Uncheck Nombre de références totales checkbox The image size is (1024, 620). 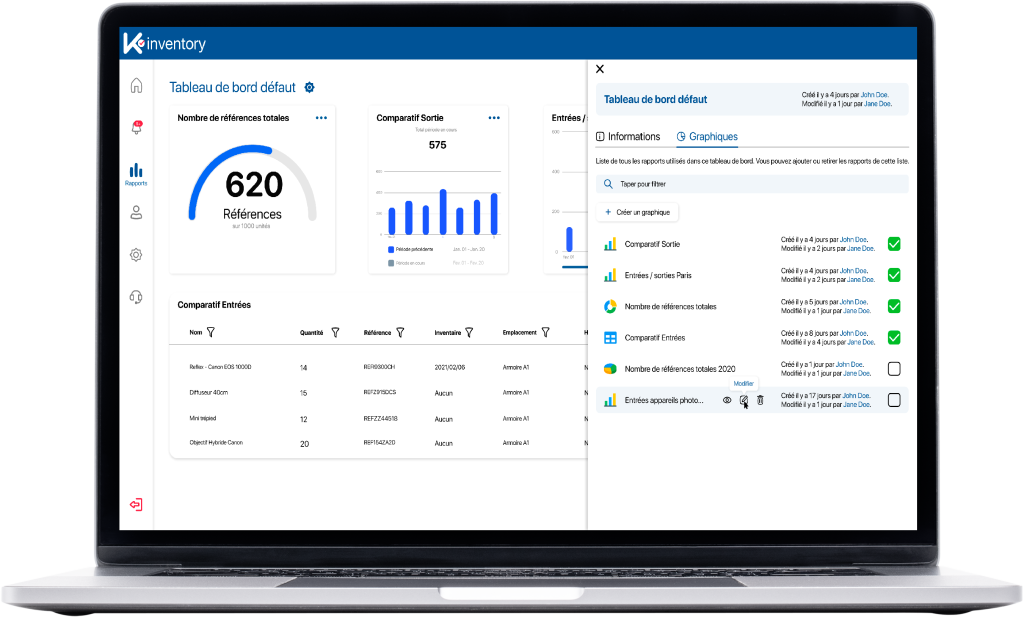point(894,306)
